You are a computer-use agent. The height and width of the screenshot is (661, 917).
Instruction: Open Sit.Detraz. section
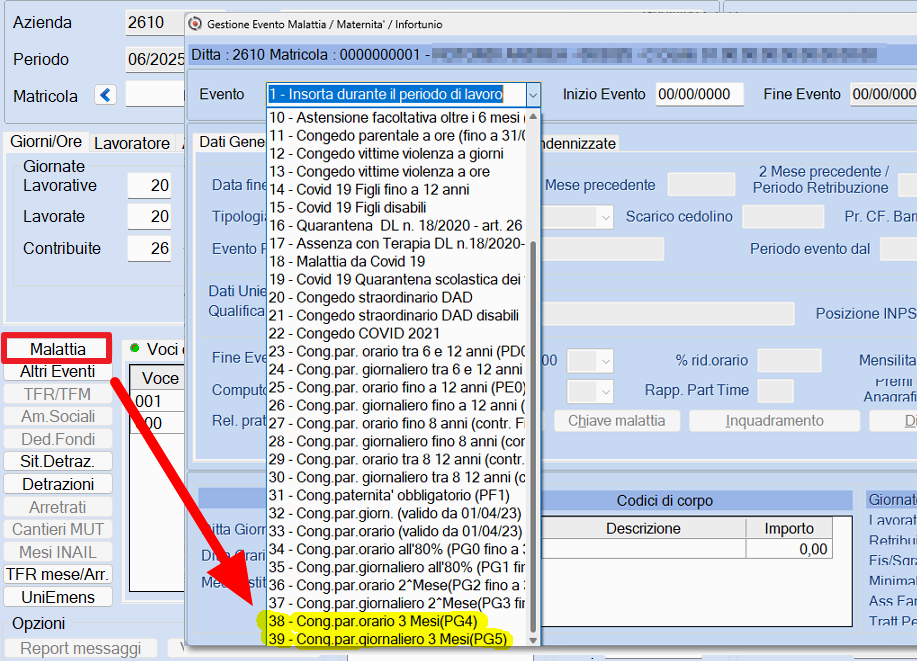tap(57, 462)
